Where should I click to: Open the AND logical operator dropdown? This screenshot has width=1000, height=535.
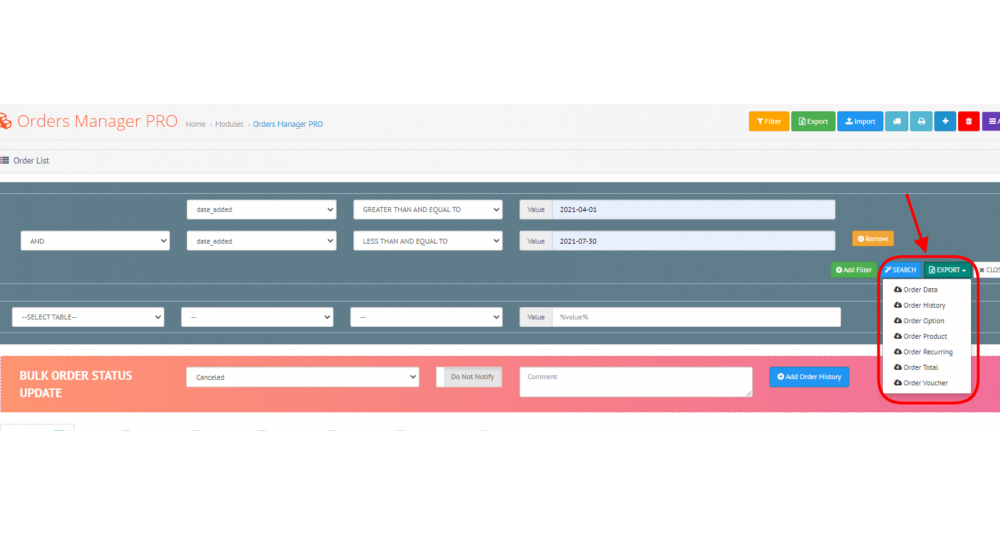point(95,241)
